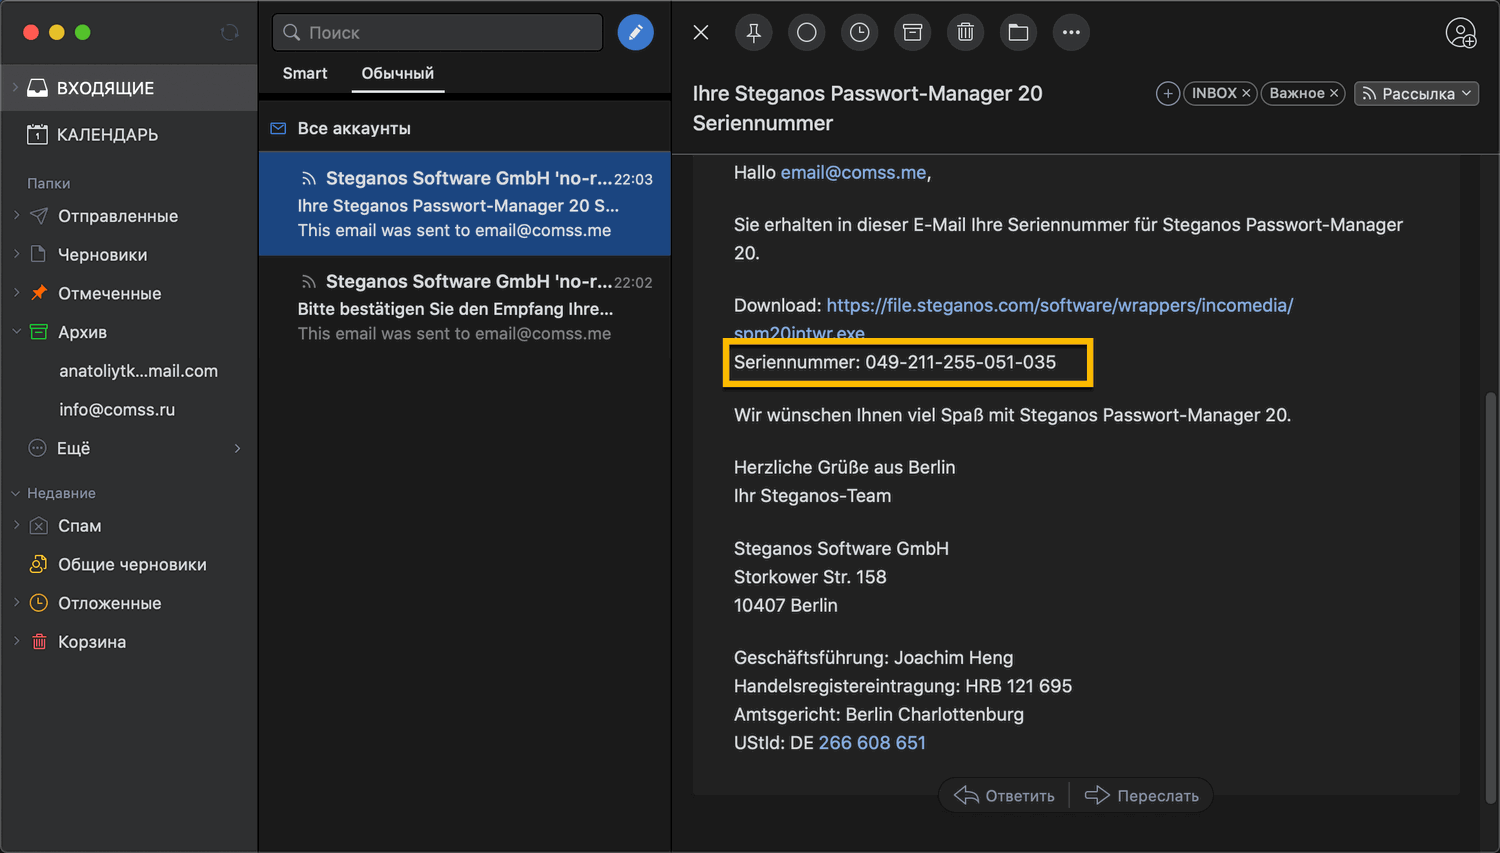Click the email subject Ihre Steganos Passwort-Manager title
Screen dimensions: 1500x853
point(867,108)
